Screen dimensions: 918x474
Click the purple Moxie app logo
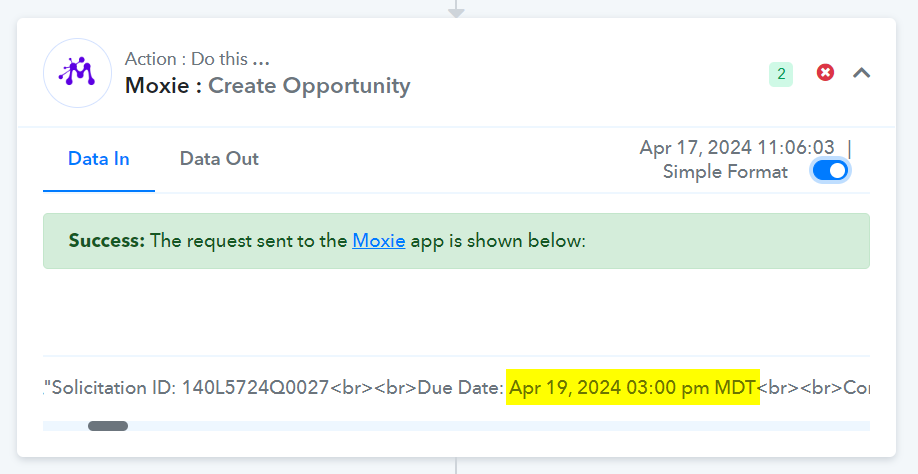pyautogui.click(x=77, y=73)
